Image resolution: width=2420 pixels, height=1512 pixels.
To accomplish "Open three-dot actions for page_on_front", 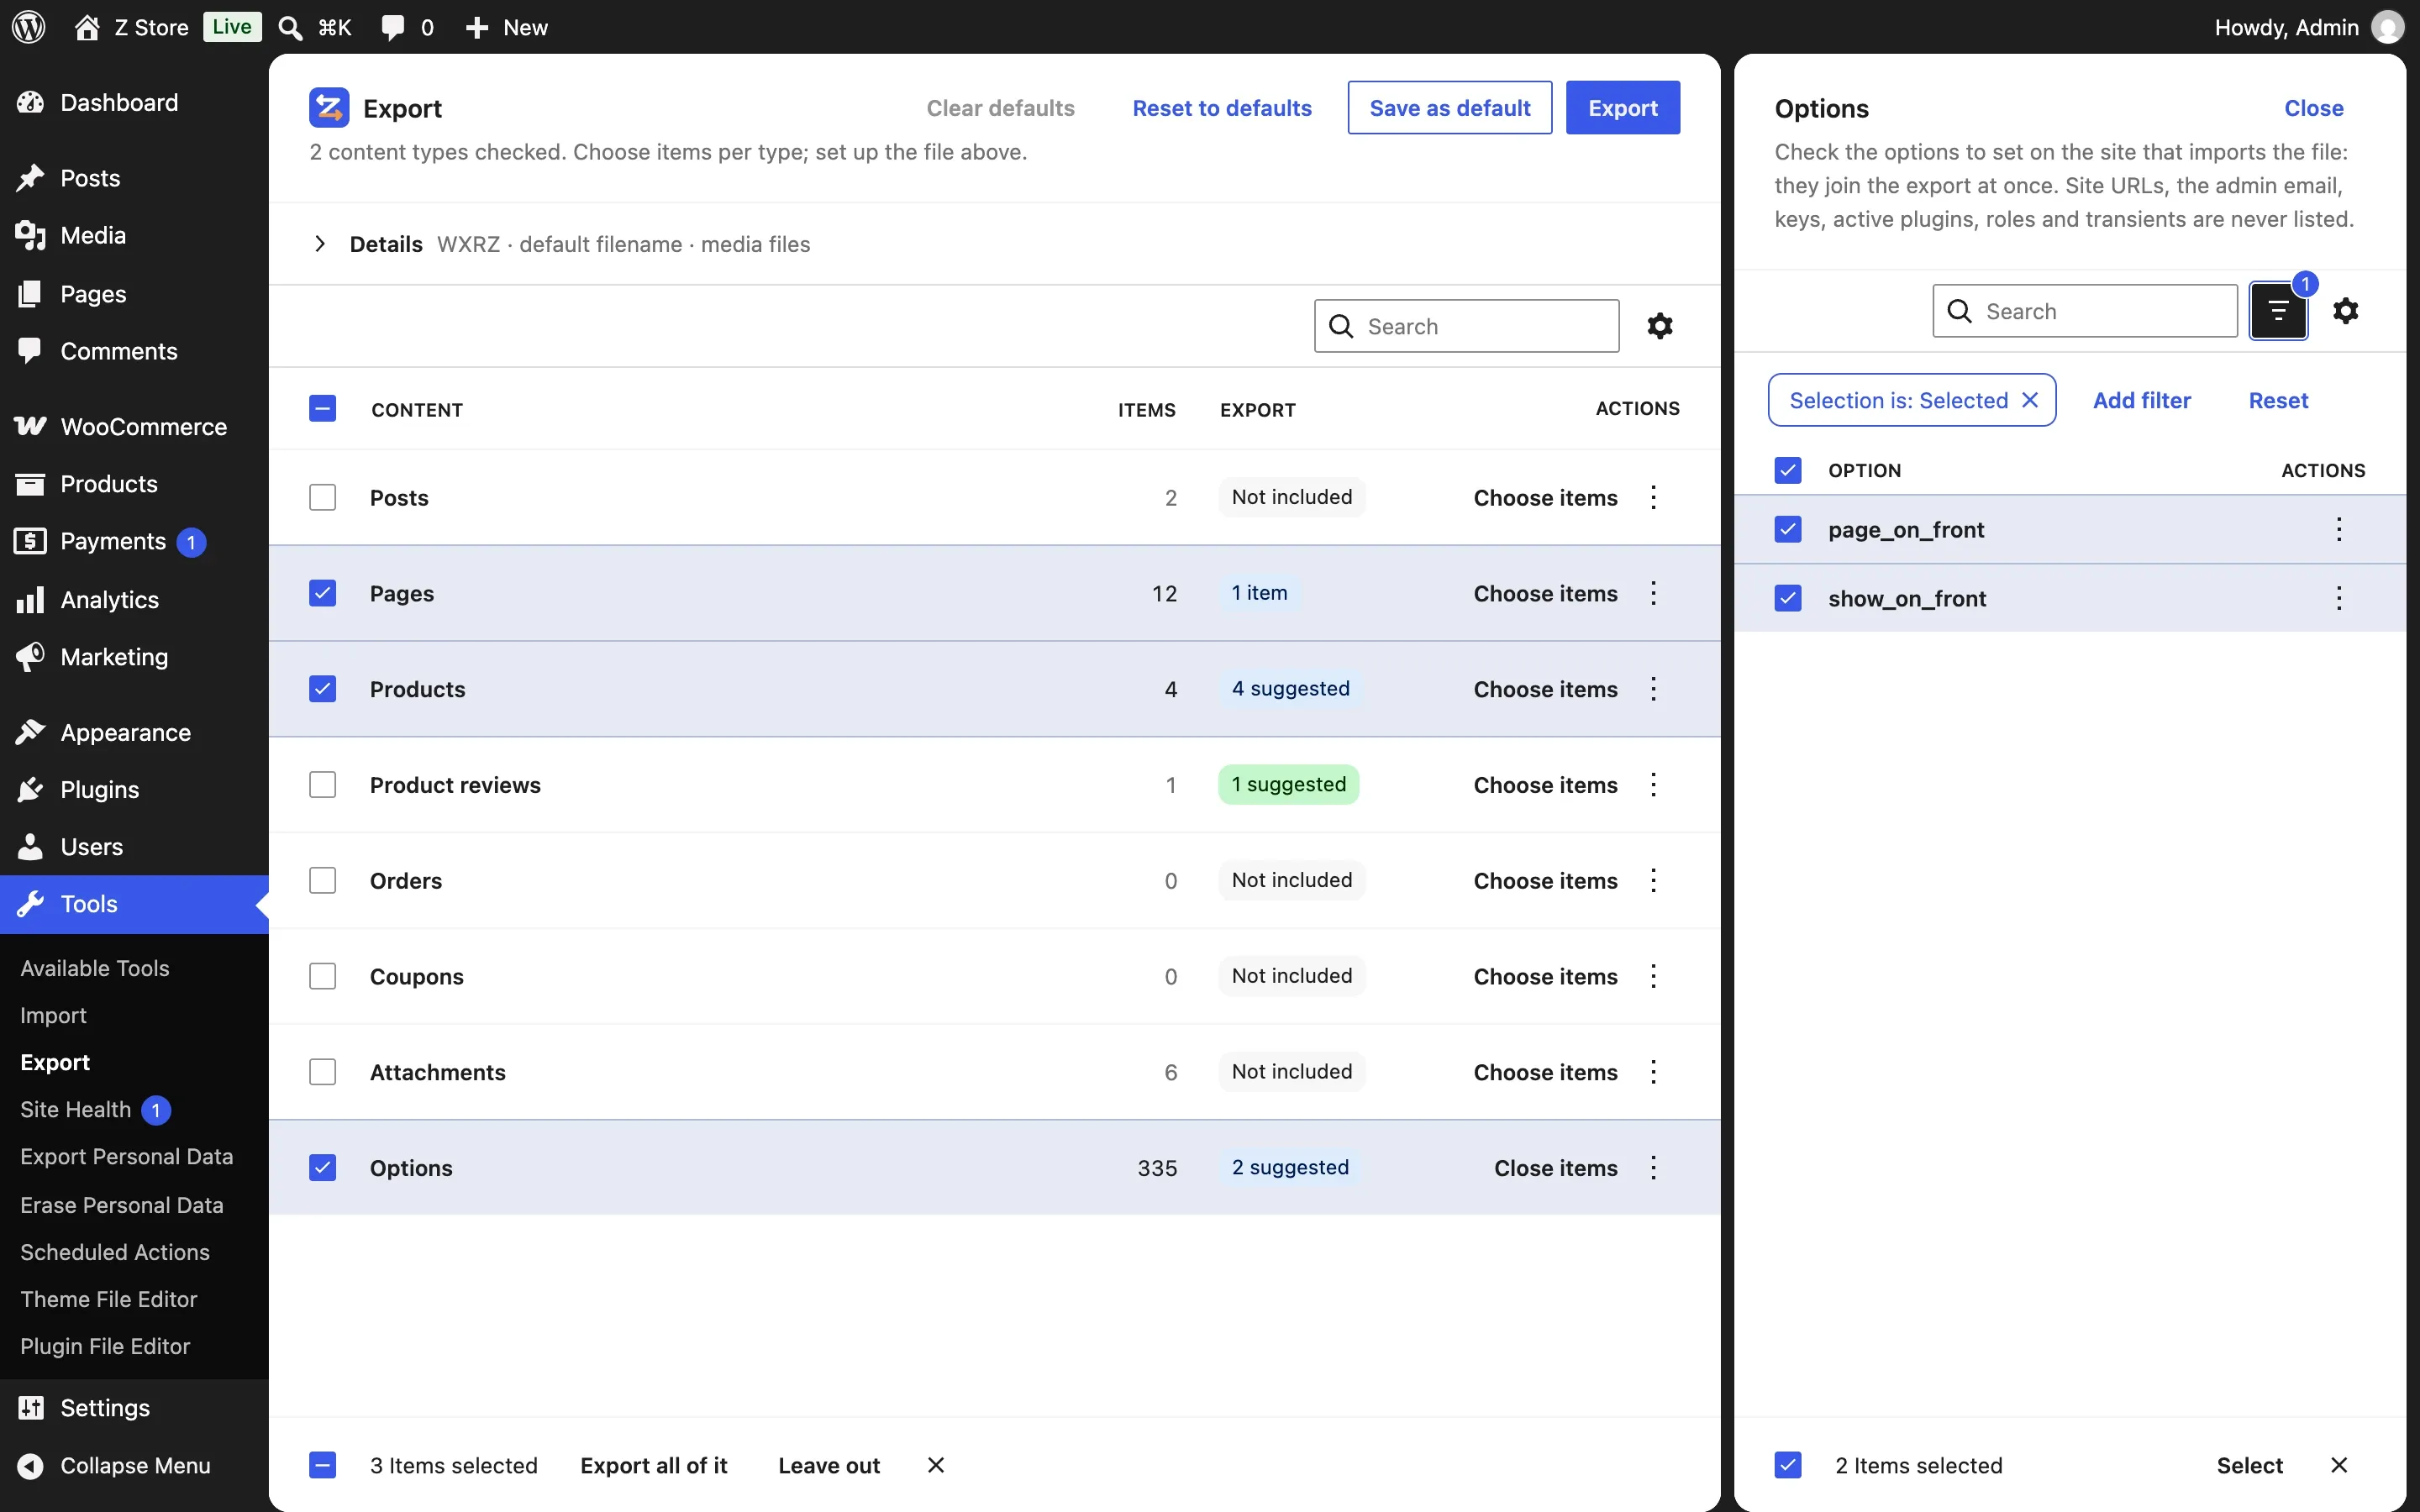I will pos(2339,529).
